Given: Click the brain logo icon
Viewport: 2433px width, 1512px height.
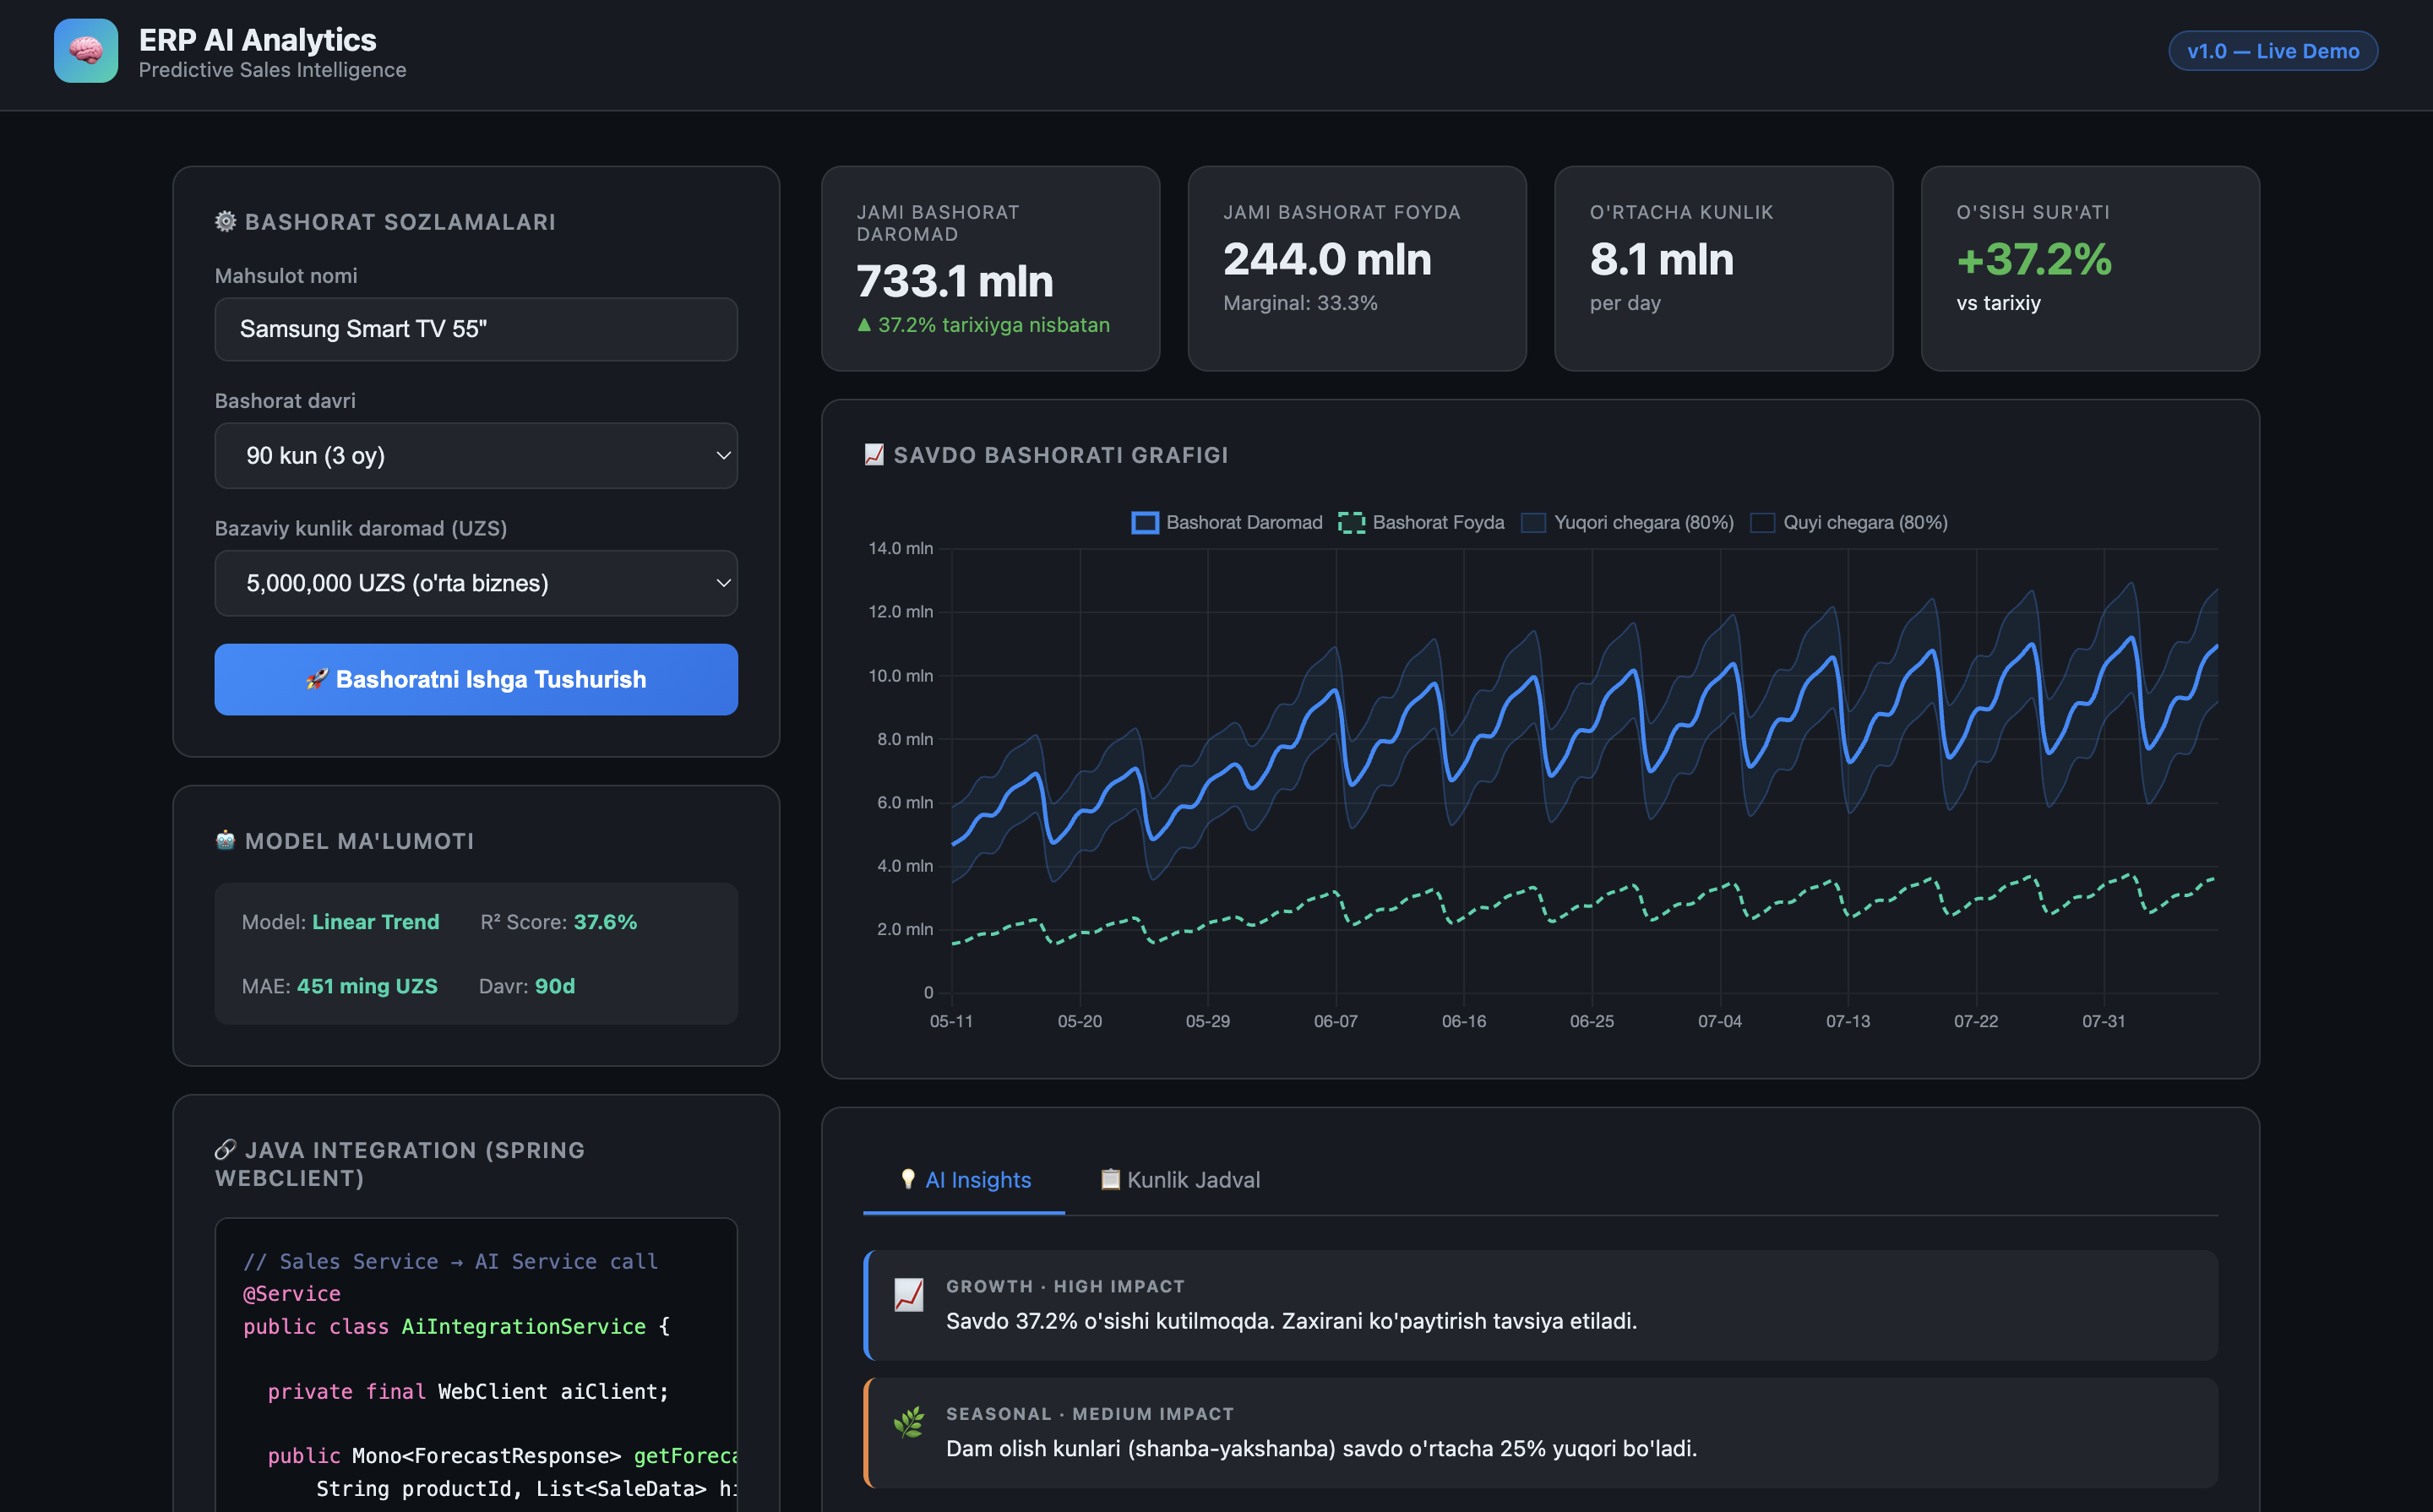Looking at the screenshot, I should [86, 51].
